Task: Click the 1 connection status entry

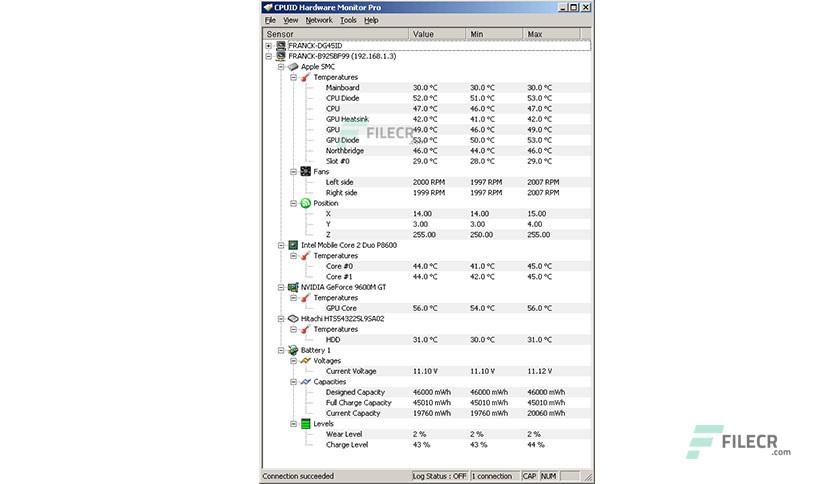Action: coord(494,476)
